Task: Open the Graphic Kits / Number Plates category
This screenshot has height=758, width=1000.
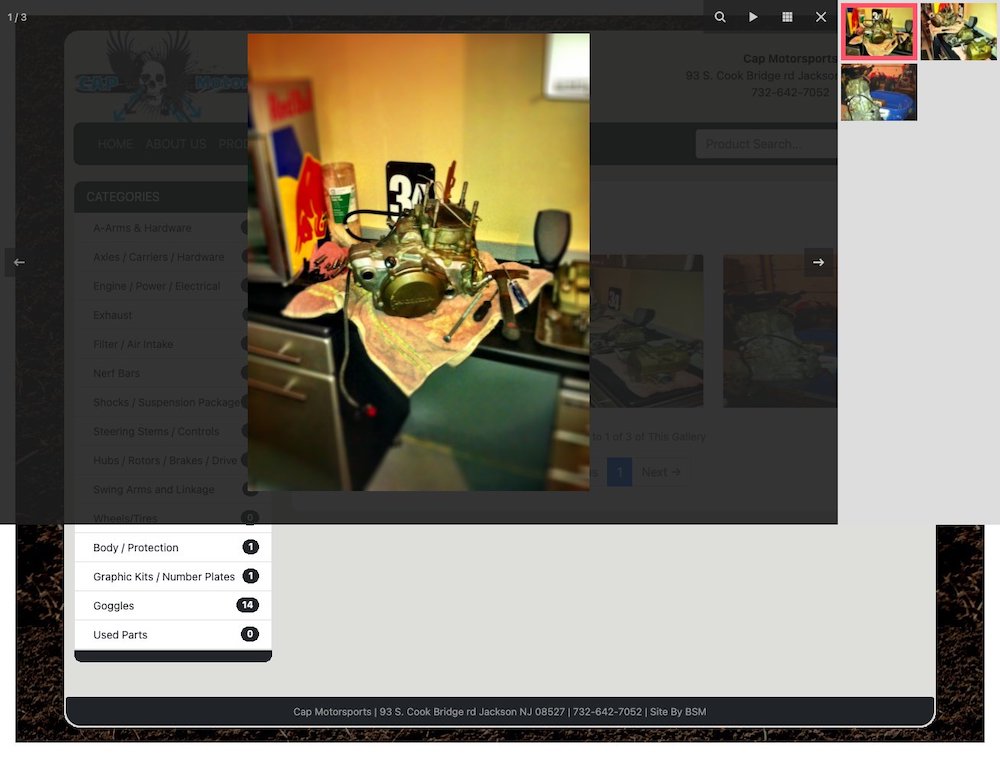Action: (173, 576)
